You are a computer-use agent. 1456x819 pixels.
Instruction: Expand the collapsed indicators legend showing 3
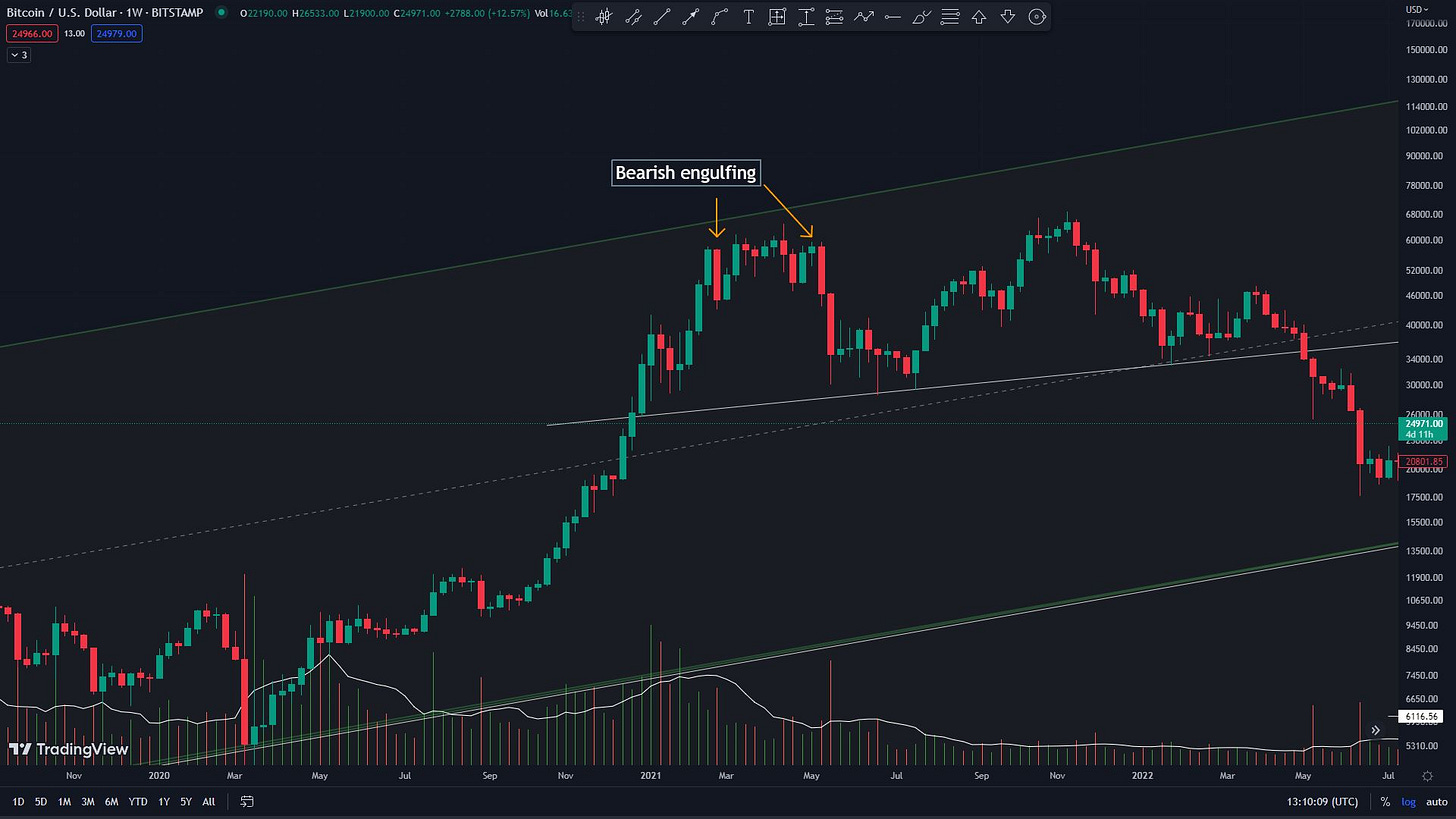[x=19, y=55]
